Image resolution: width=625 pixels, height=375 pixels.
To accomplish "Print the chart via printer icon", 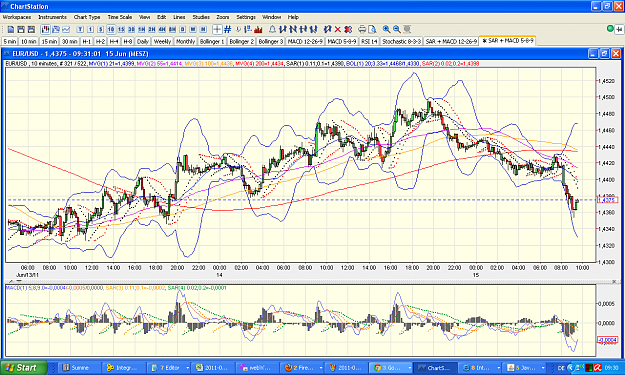I will click(362, 29).
